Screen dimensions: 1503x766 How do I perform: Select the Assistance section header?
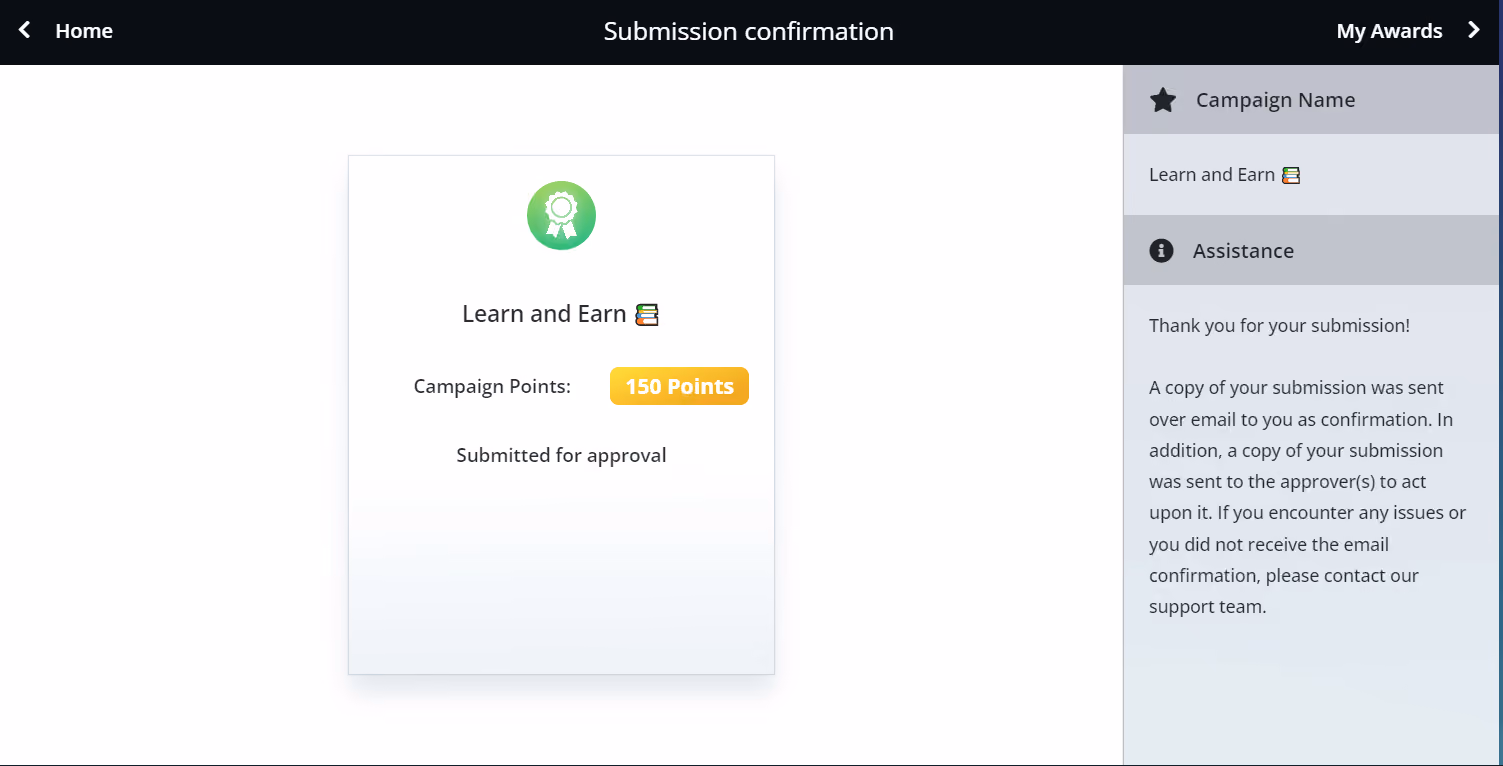pos(1312,250)
